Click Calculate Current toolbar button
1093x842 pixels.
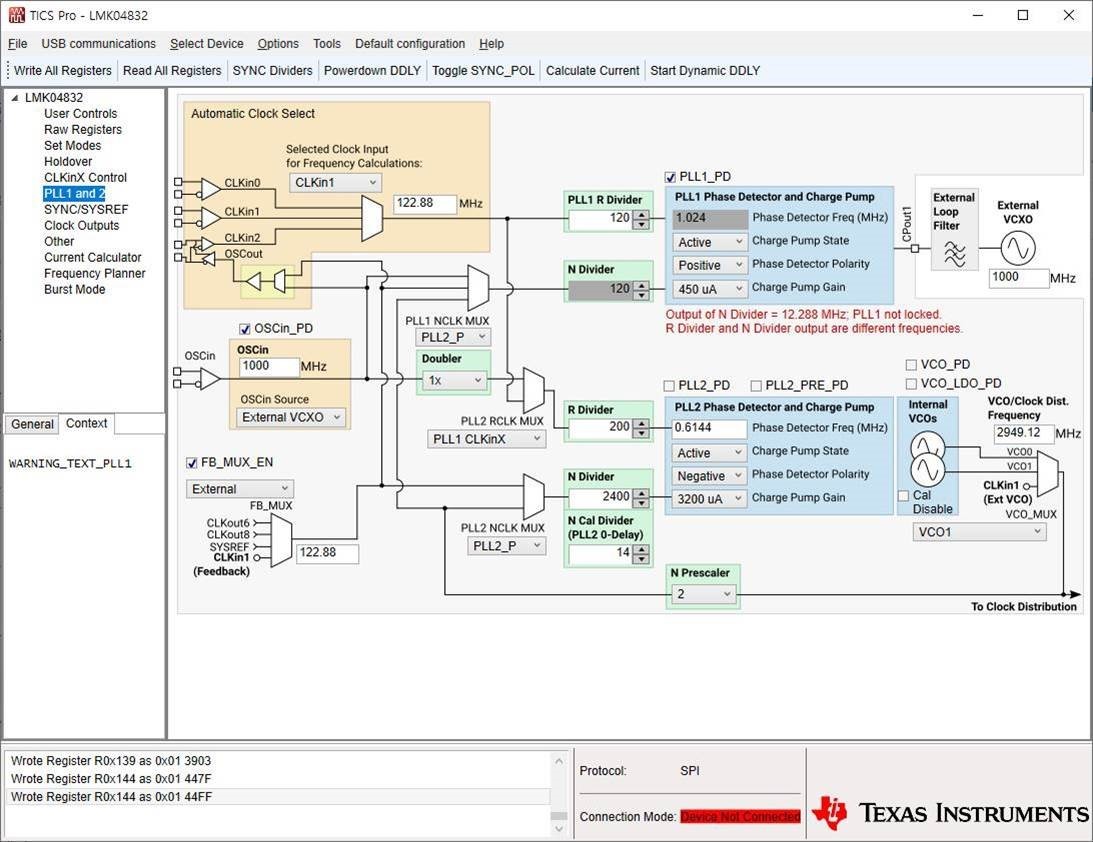(x=593, y=70)
